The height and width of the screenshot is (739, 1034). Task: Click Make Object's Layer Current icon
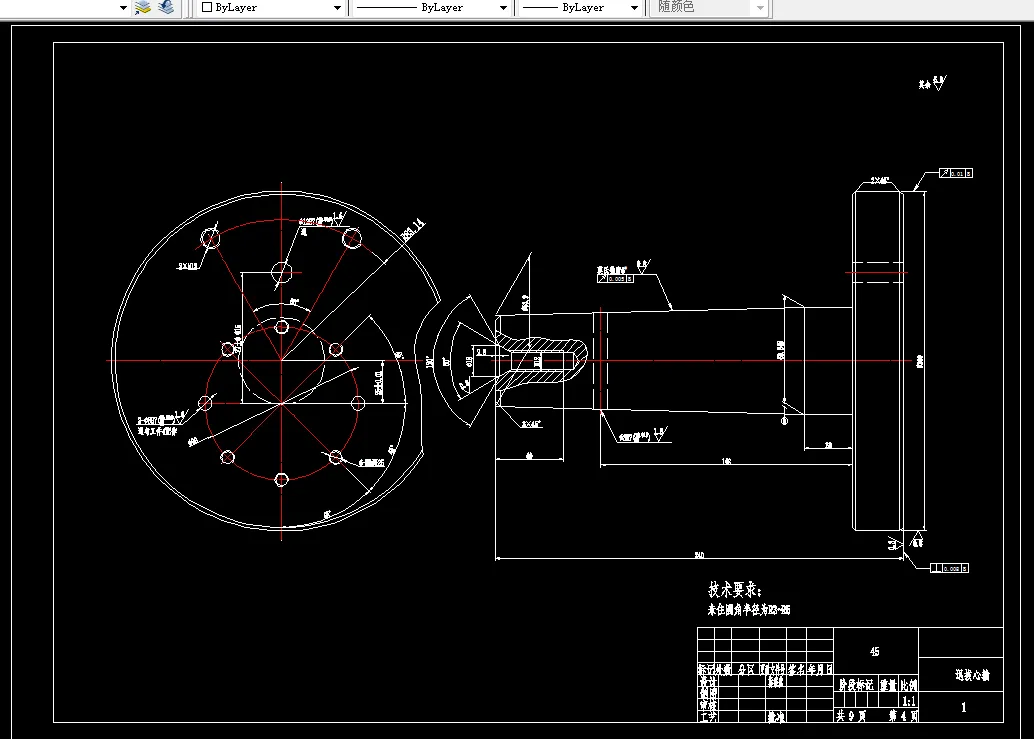click(x=143, y=7)
